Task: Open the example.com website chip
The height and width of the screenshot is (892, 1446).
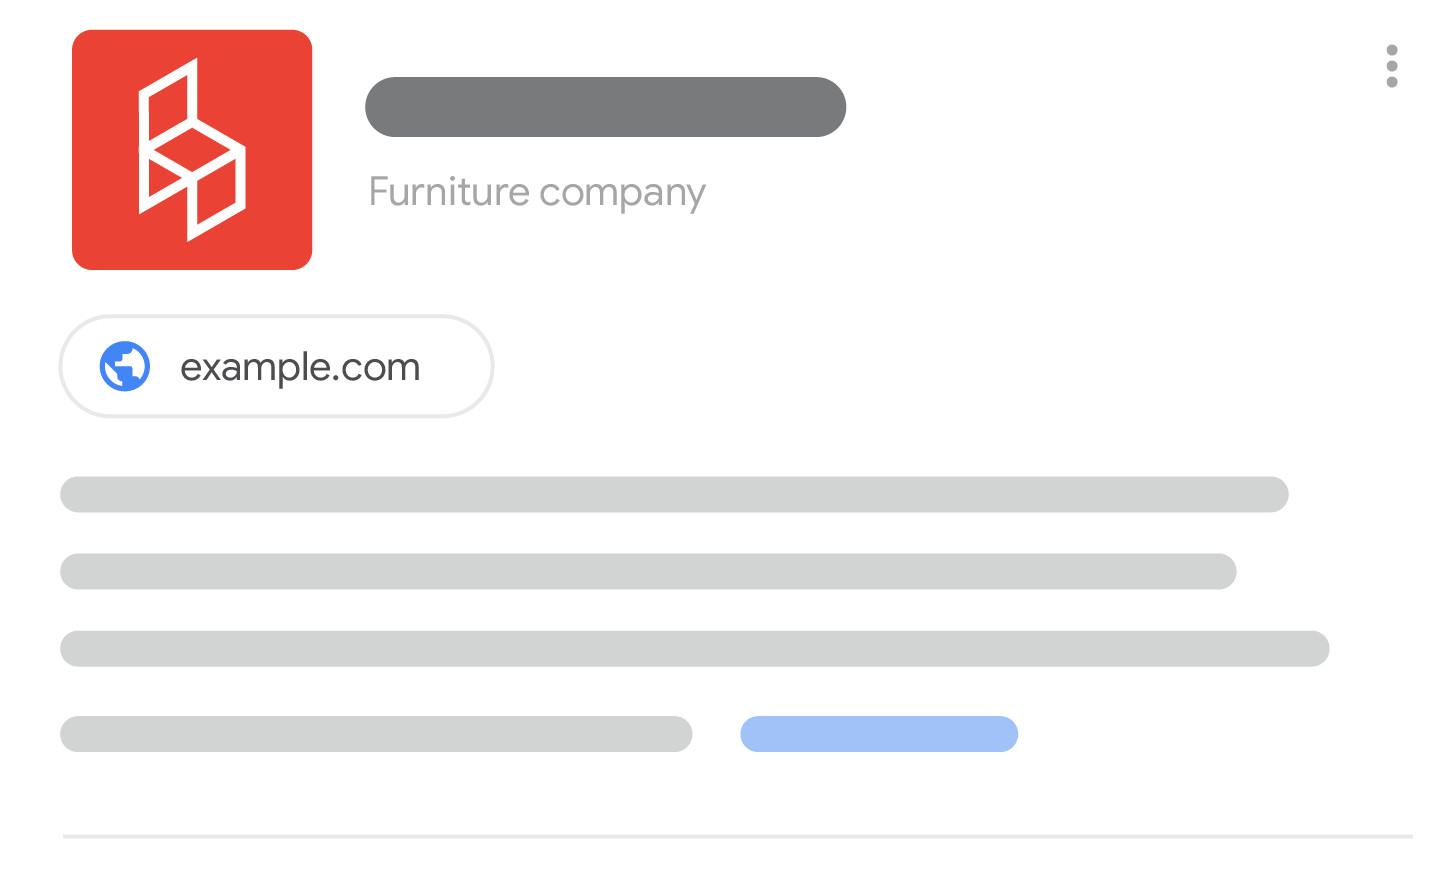Action: click(x=276, y=366)
